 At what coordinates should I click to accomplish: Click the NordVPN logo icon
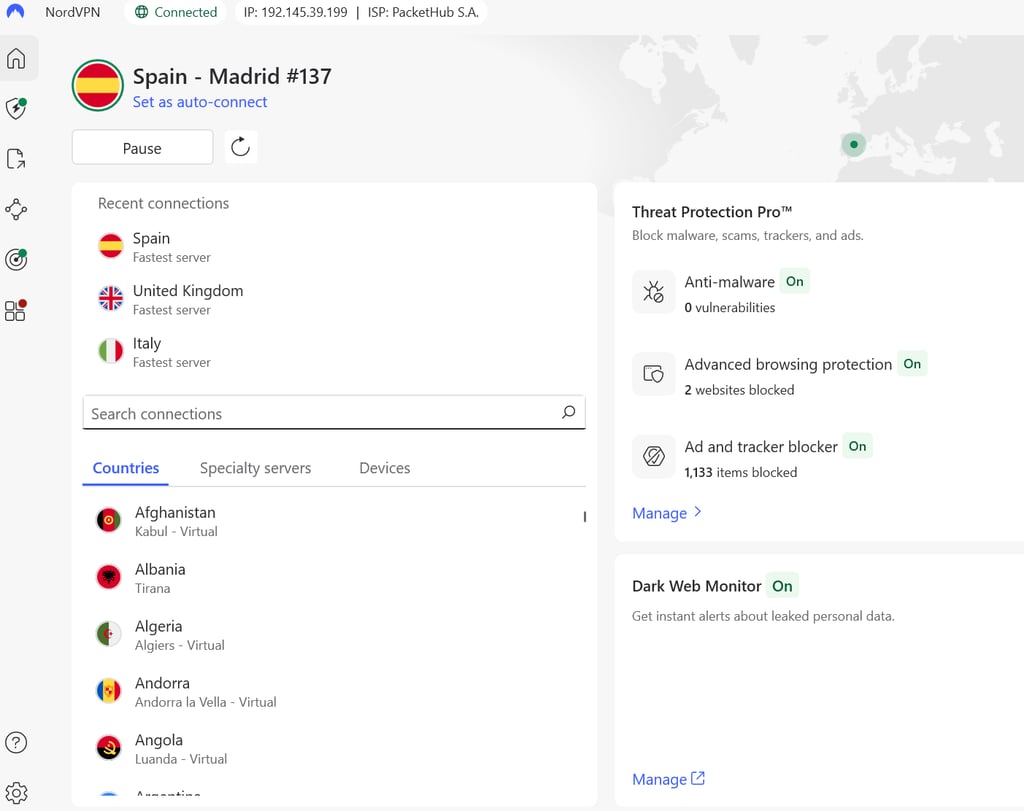(x=15, y=11)
